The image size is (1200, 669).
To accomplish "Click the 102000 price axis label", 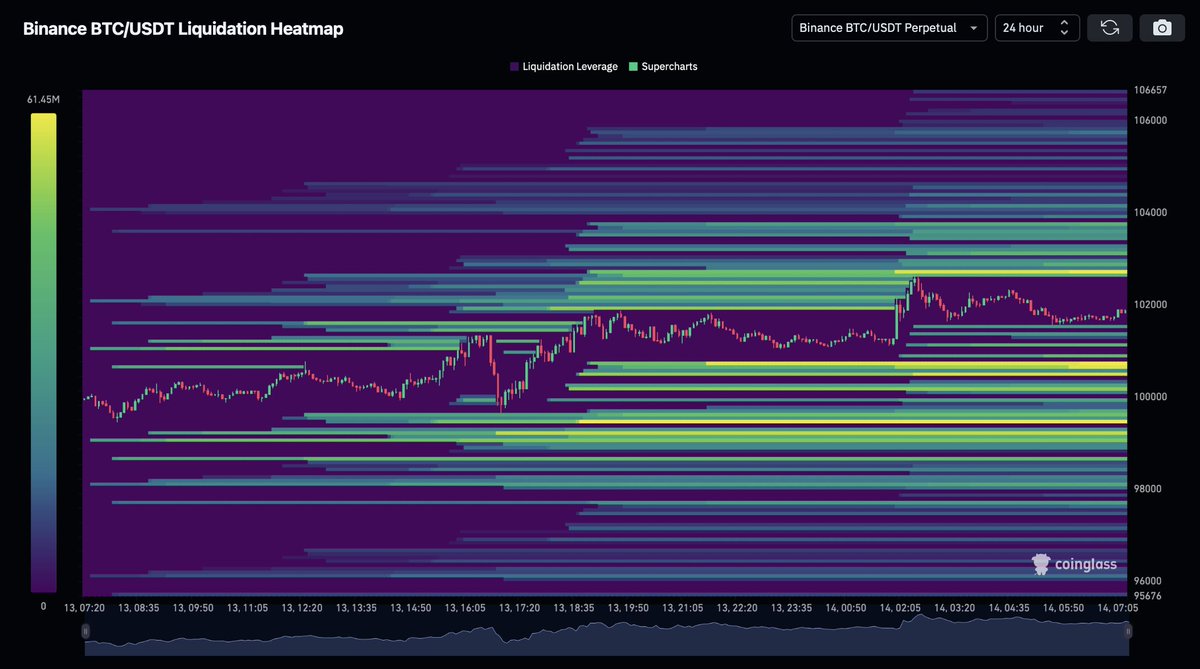I will click(1151, 304).
